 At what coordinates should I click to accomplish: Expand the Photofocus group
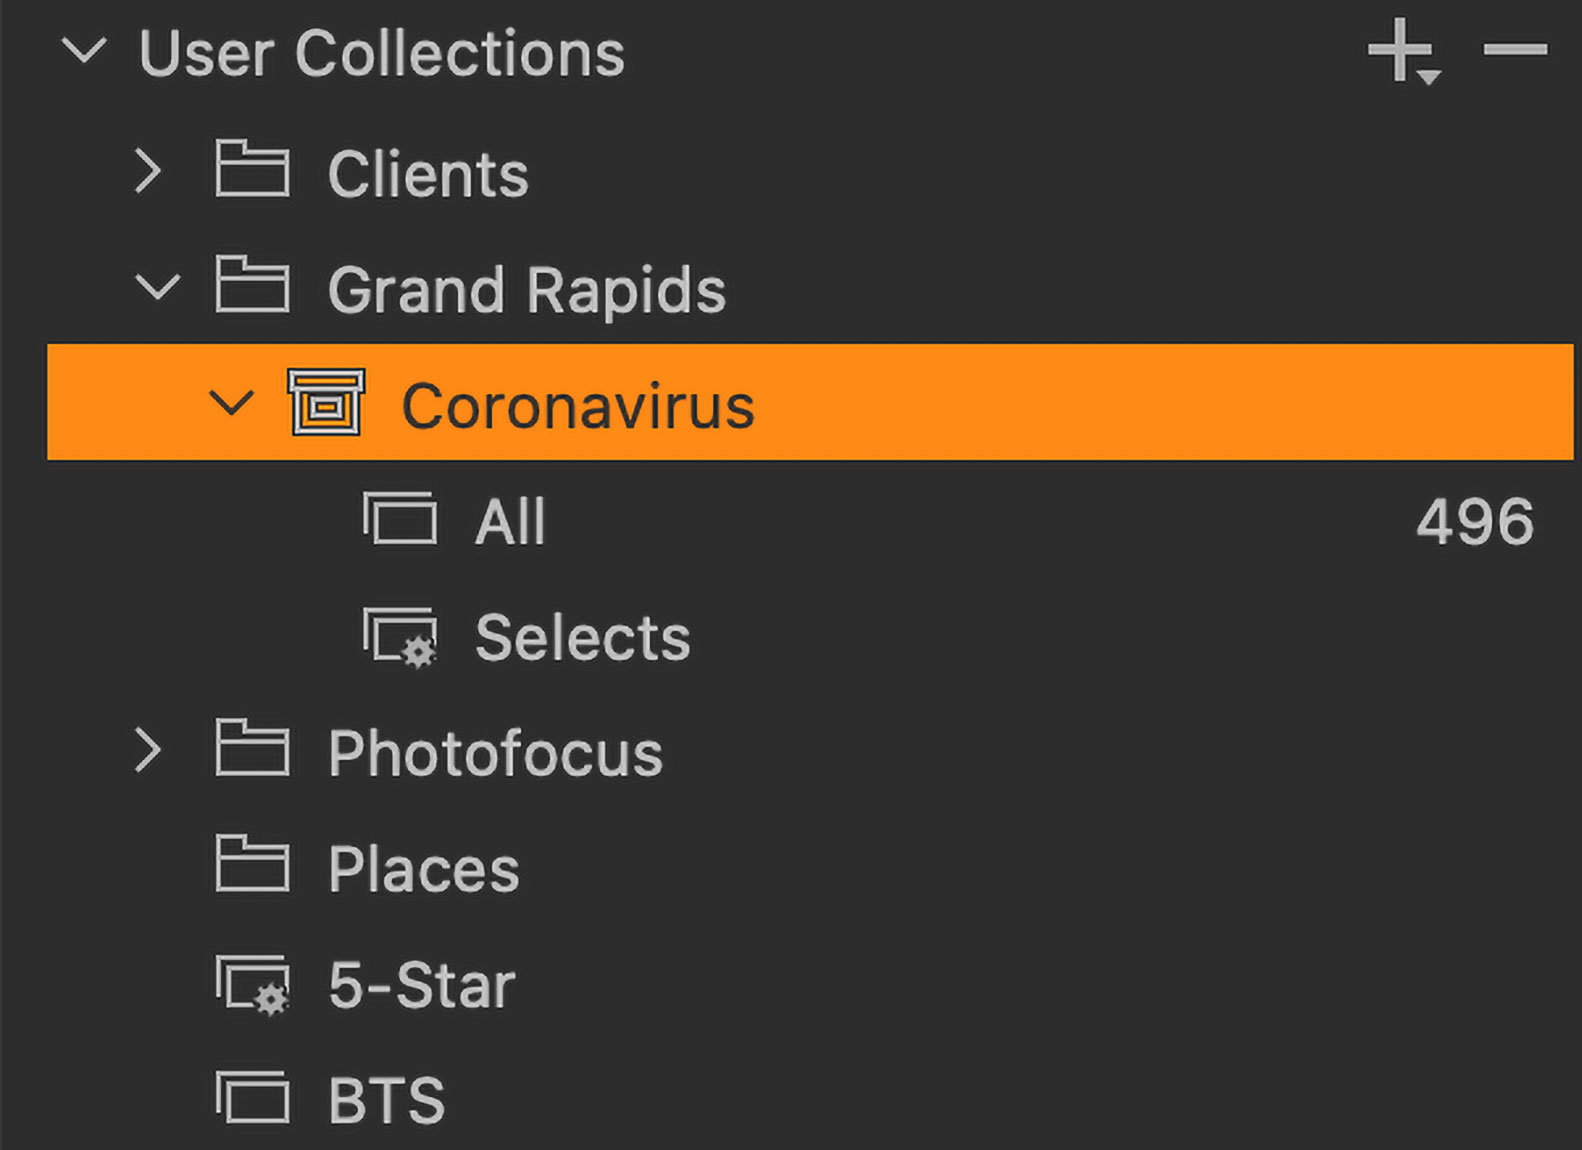148,751
